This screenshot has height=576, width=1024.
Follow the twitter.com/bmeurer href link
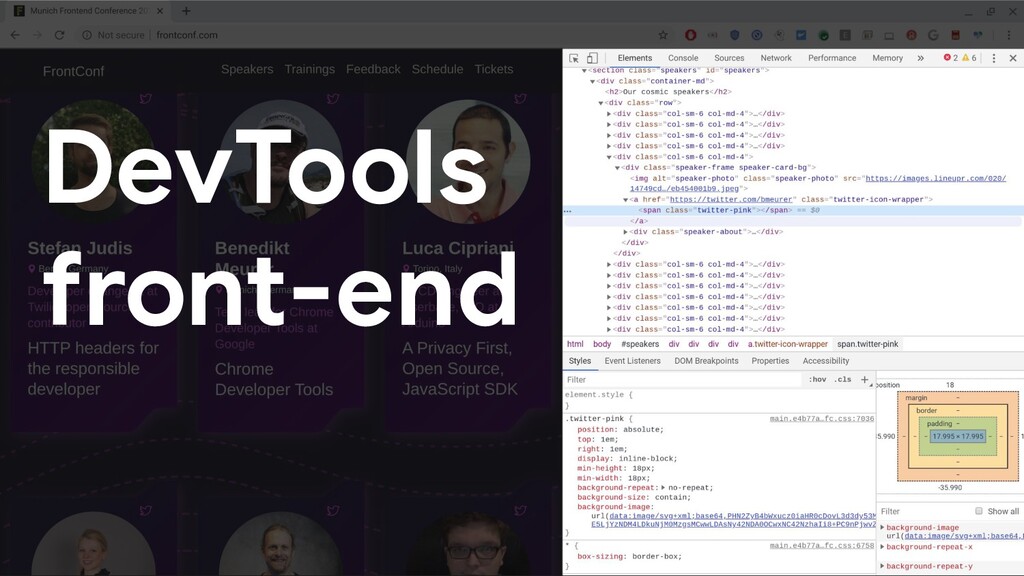pos(731,200)
